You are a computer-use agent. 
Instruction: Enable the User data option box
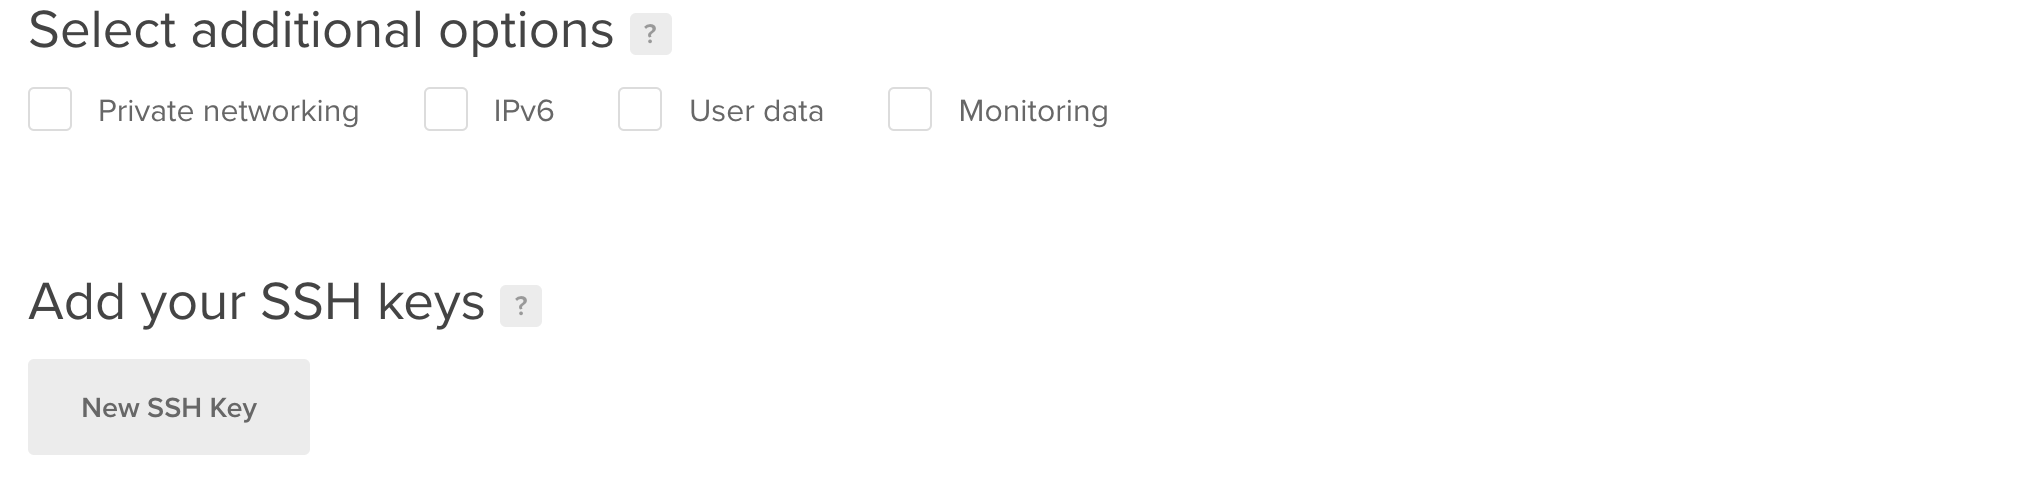point(640,109)
